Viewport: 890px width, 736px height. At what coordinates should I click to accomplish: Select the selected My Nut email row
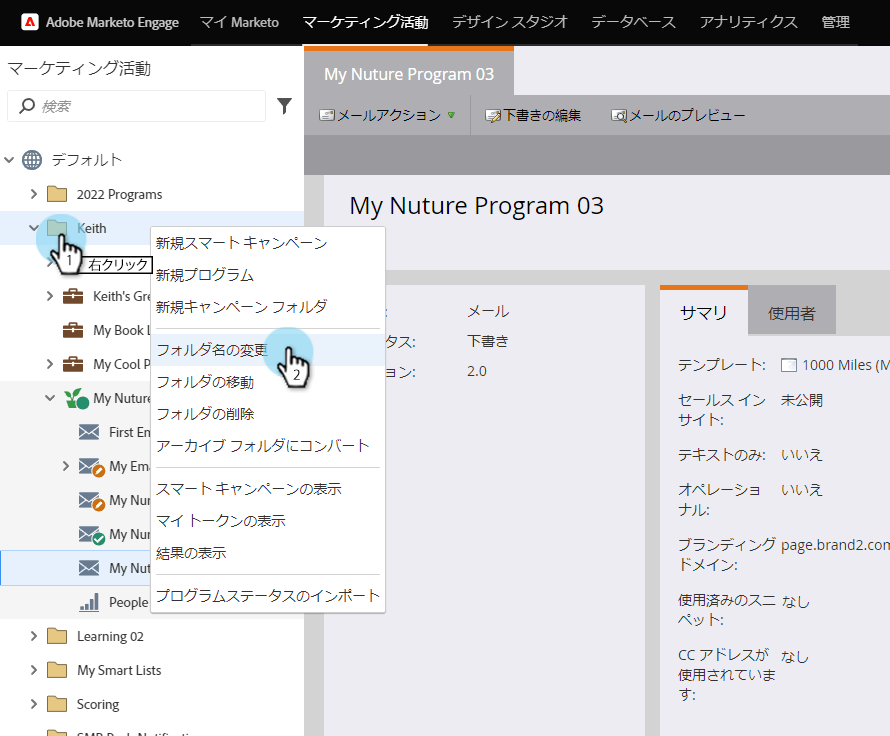(76, 568)
